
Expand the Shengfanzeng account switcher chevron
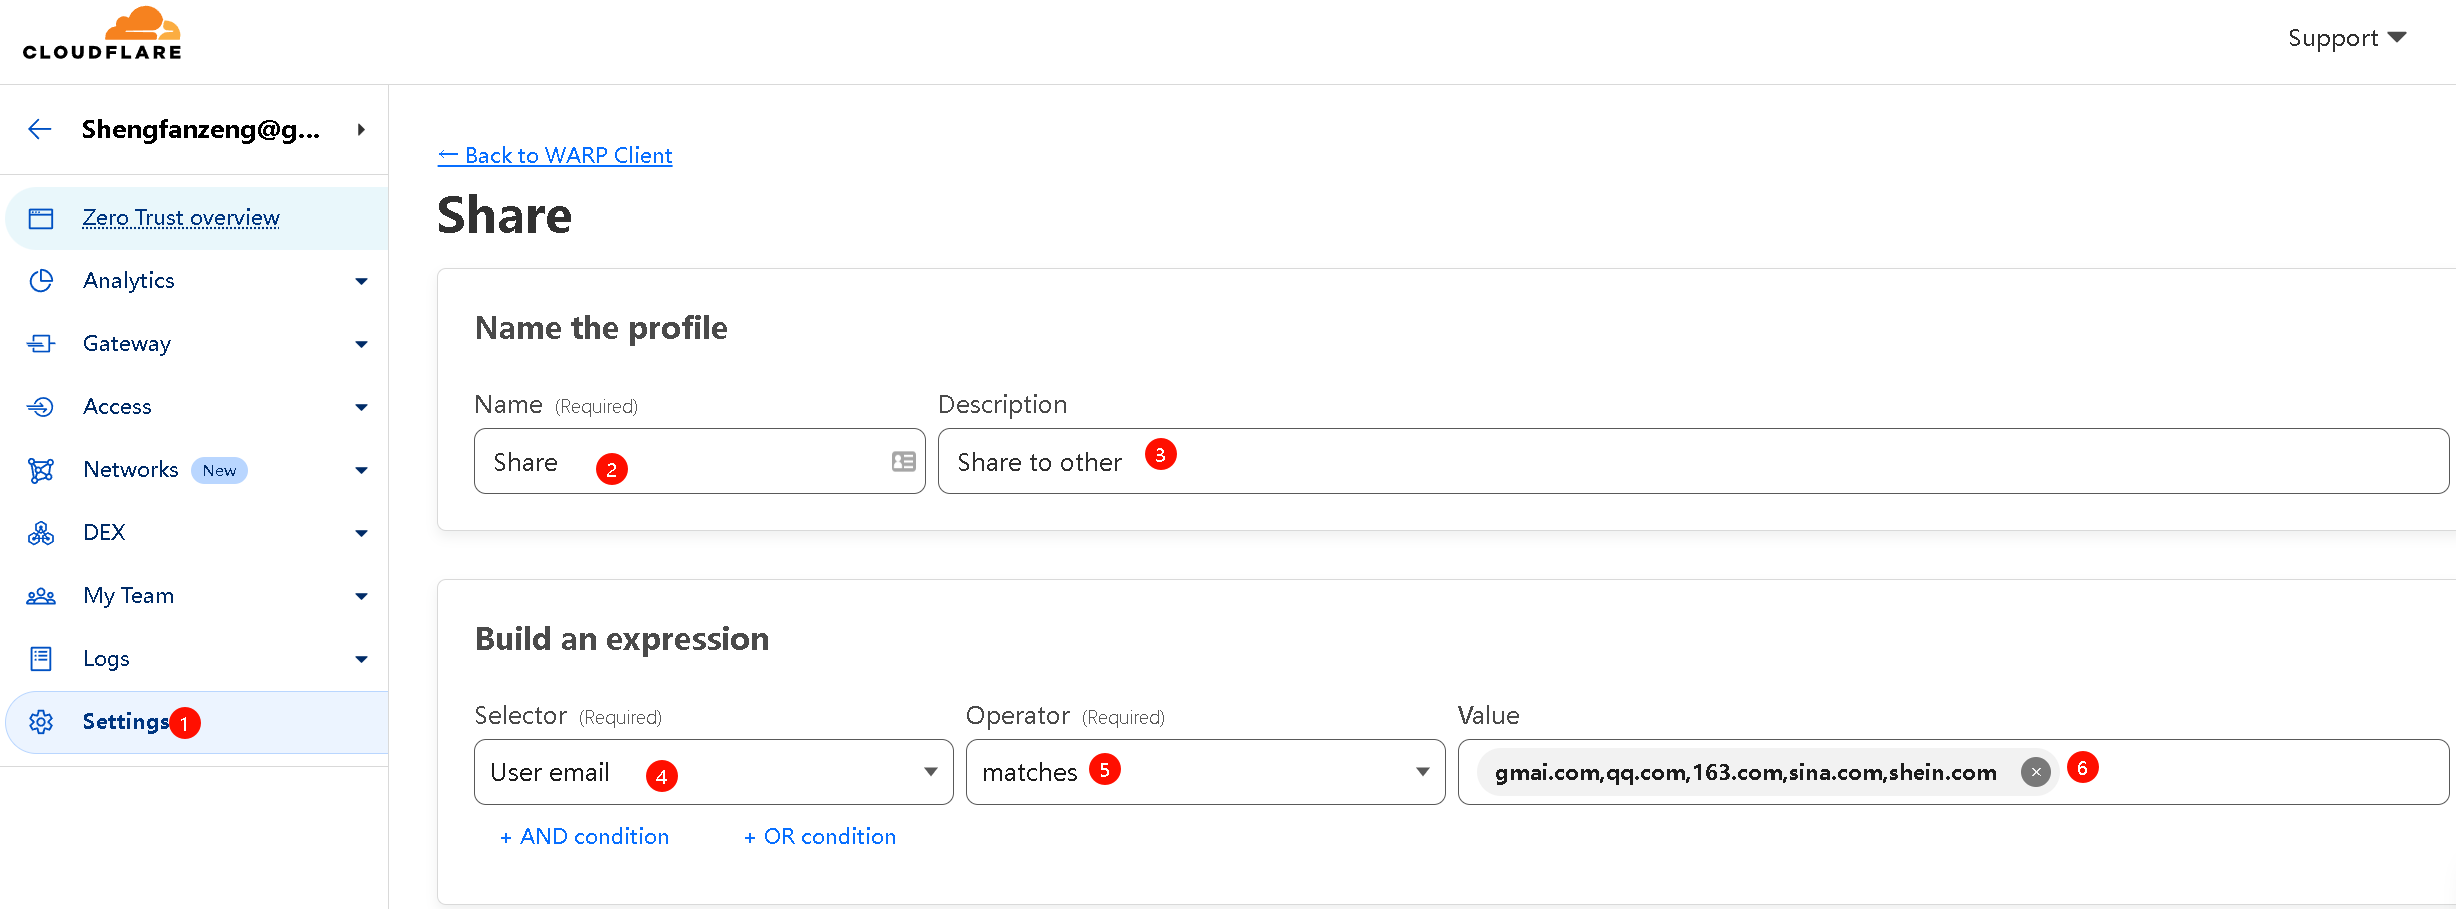(361, 129)
